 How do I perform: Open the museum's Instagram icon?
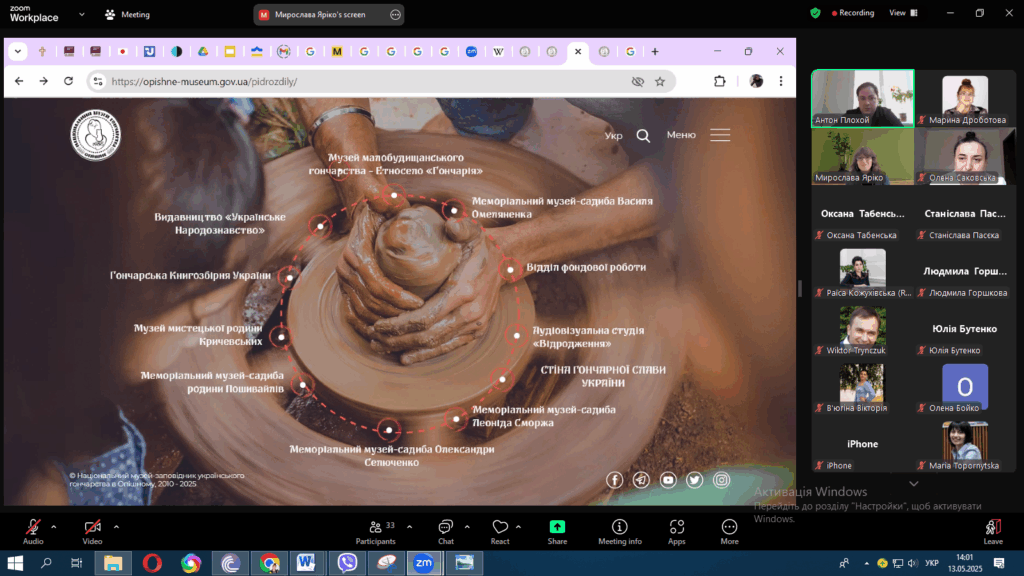(x=721, y=480)
